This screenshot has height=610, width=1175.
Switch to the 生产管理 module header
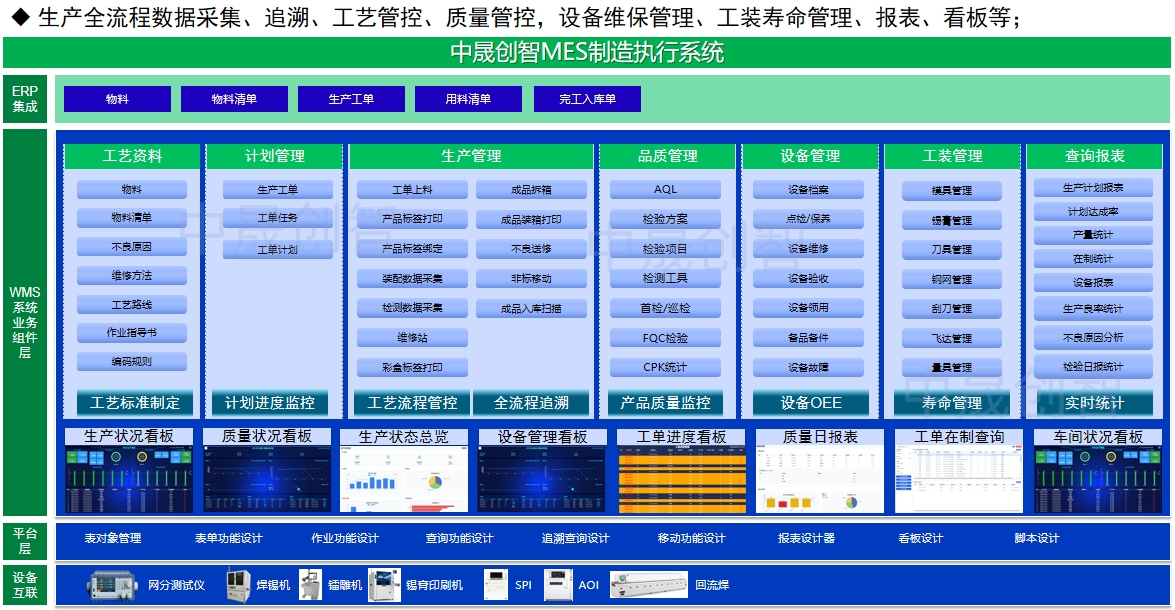coord(471,156)
